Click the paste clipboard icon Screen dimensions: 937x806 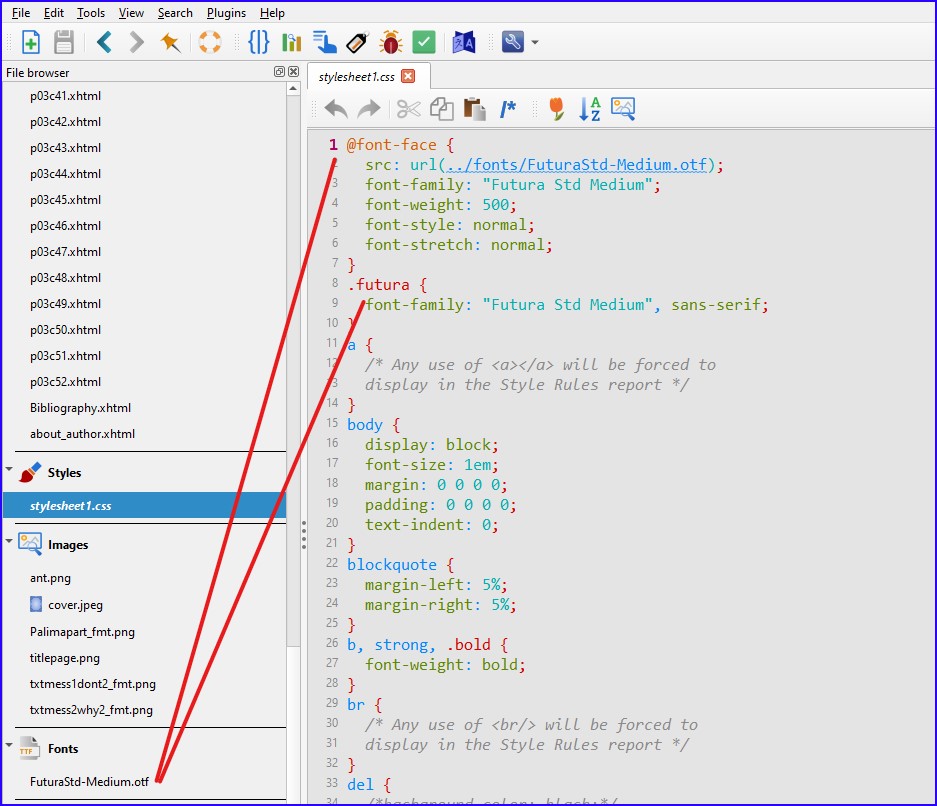point(474,109)
